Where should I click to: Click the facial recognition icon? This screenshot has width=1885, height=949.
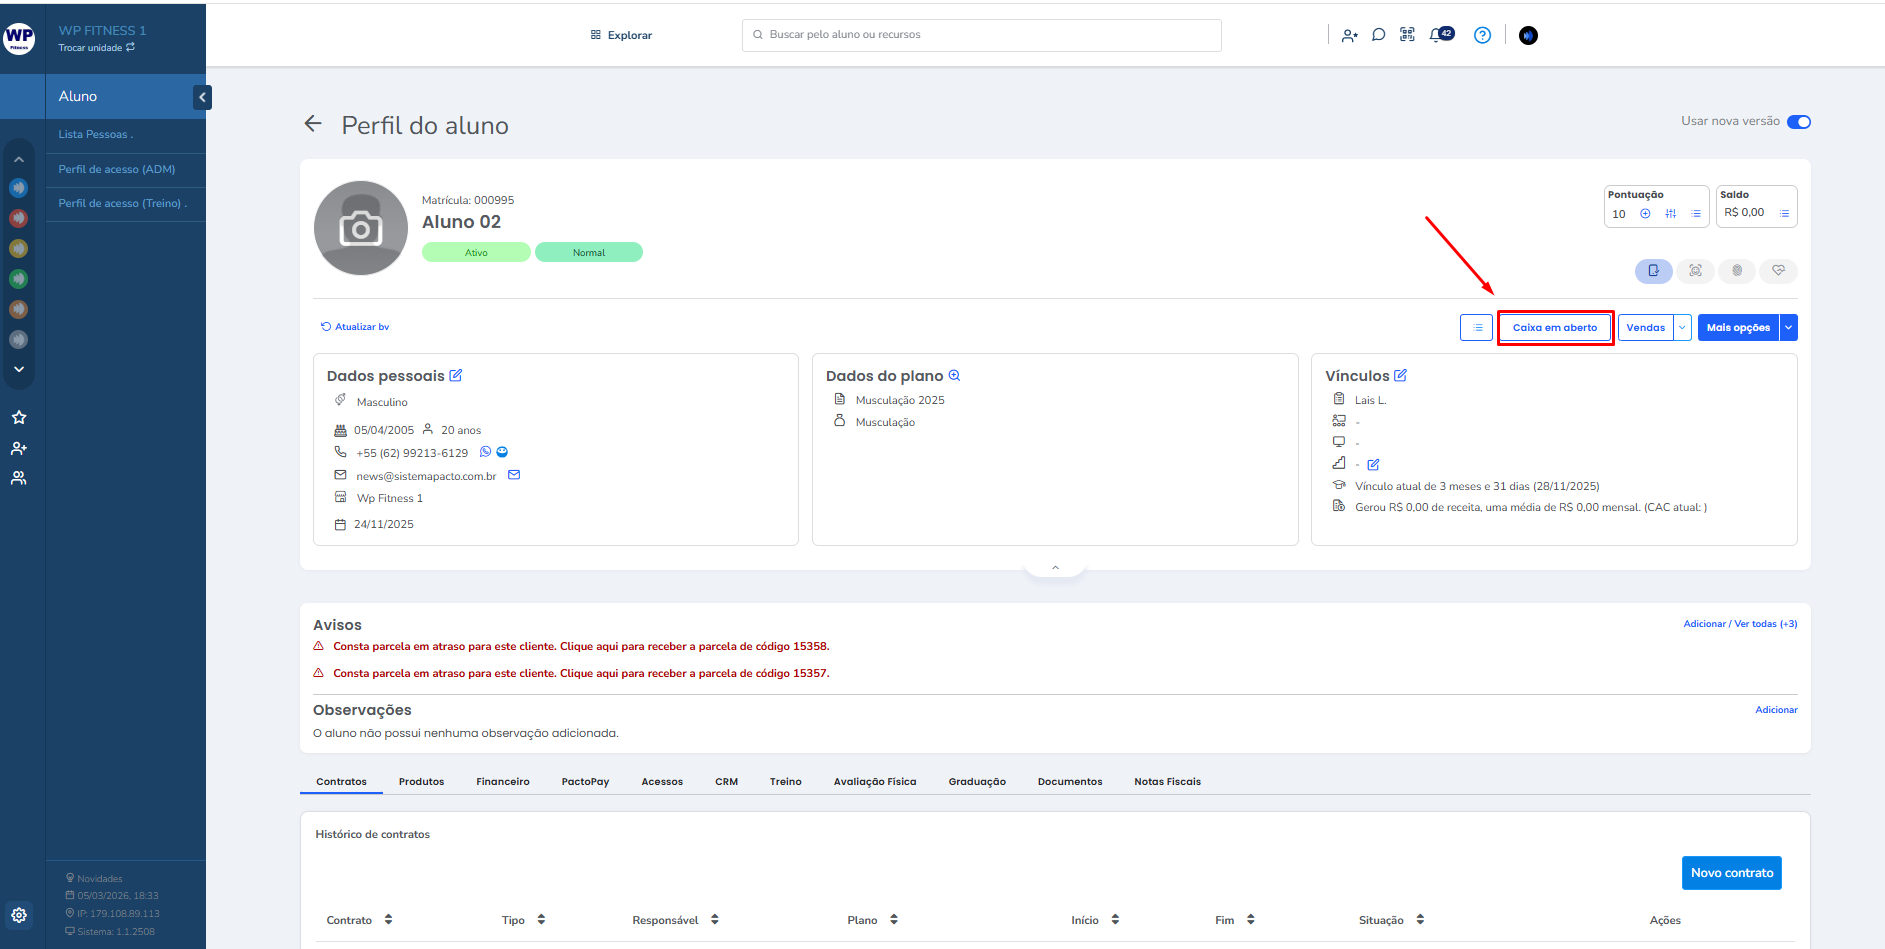pos(1695,271)
